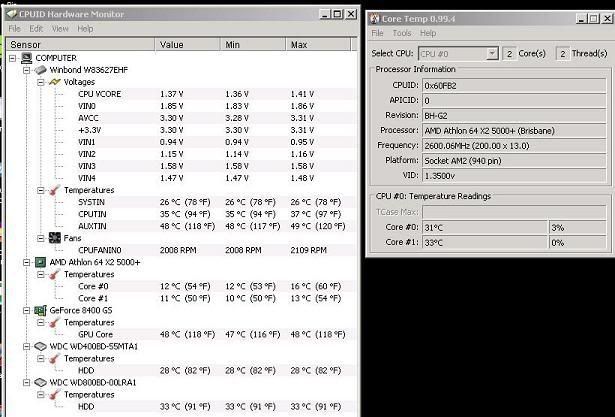This screenshot has height=417, width=615.
Task: Click the WDC WD800BD-00LRA1 hard drive icon
Action: (x=40, y=382)
